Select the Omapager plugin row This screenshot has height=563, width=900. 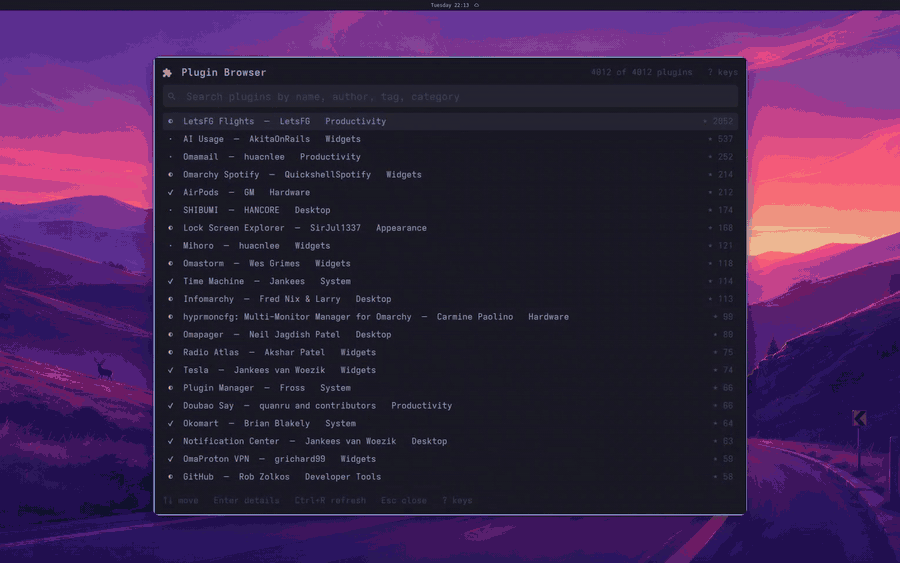tap(451, 335)
